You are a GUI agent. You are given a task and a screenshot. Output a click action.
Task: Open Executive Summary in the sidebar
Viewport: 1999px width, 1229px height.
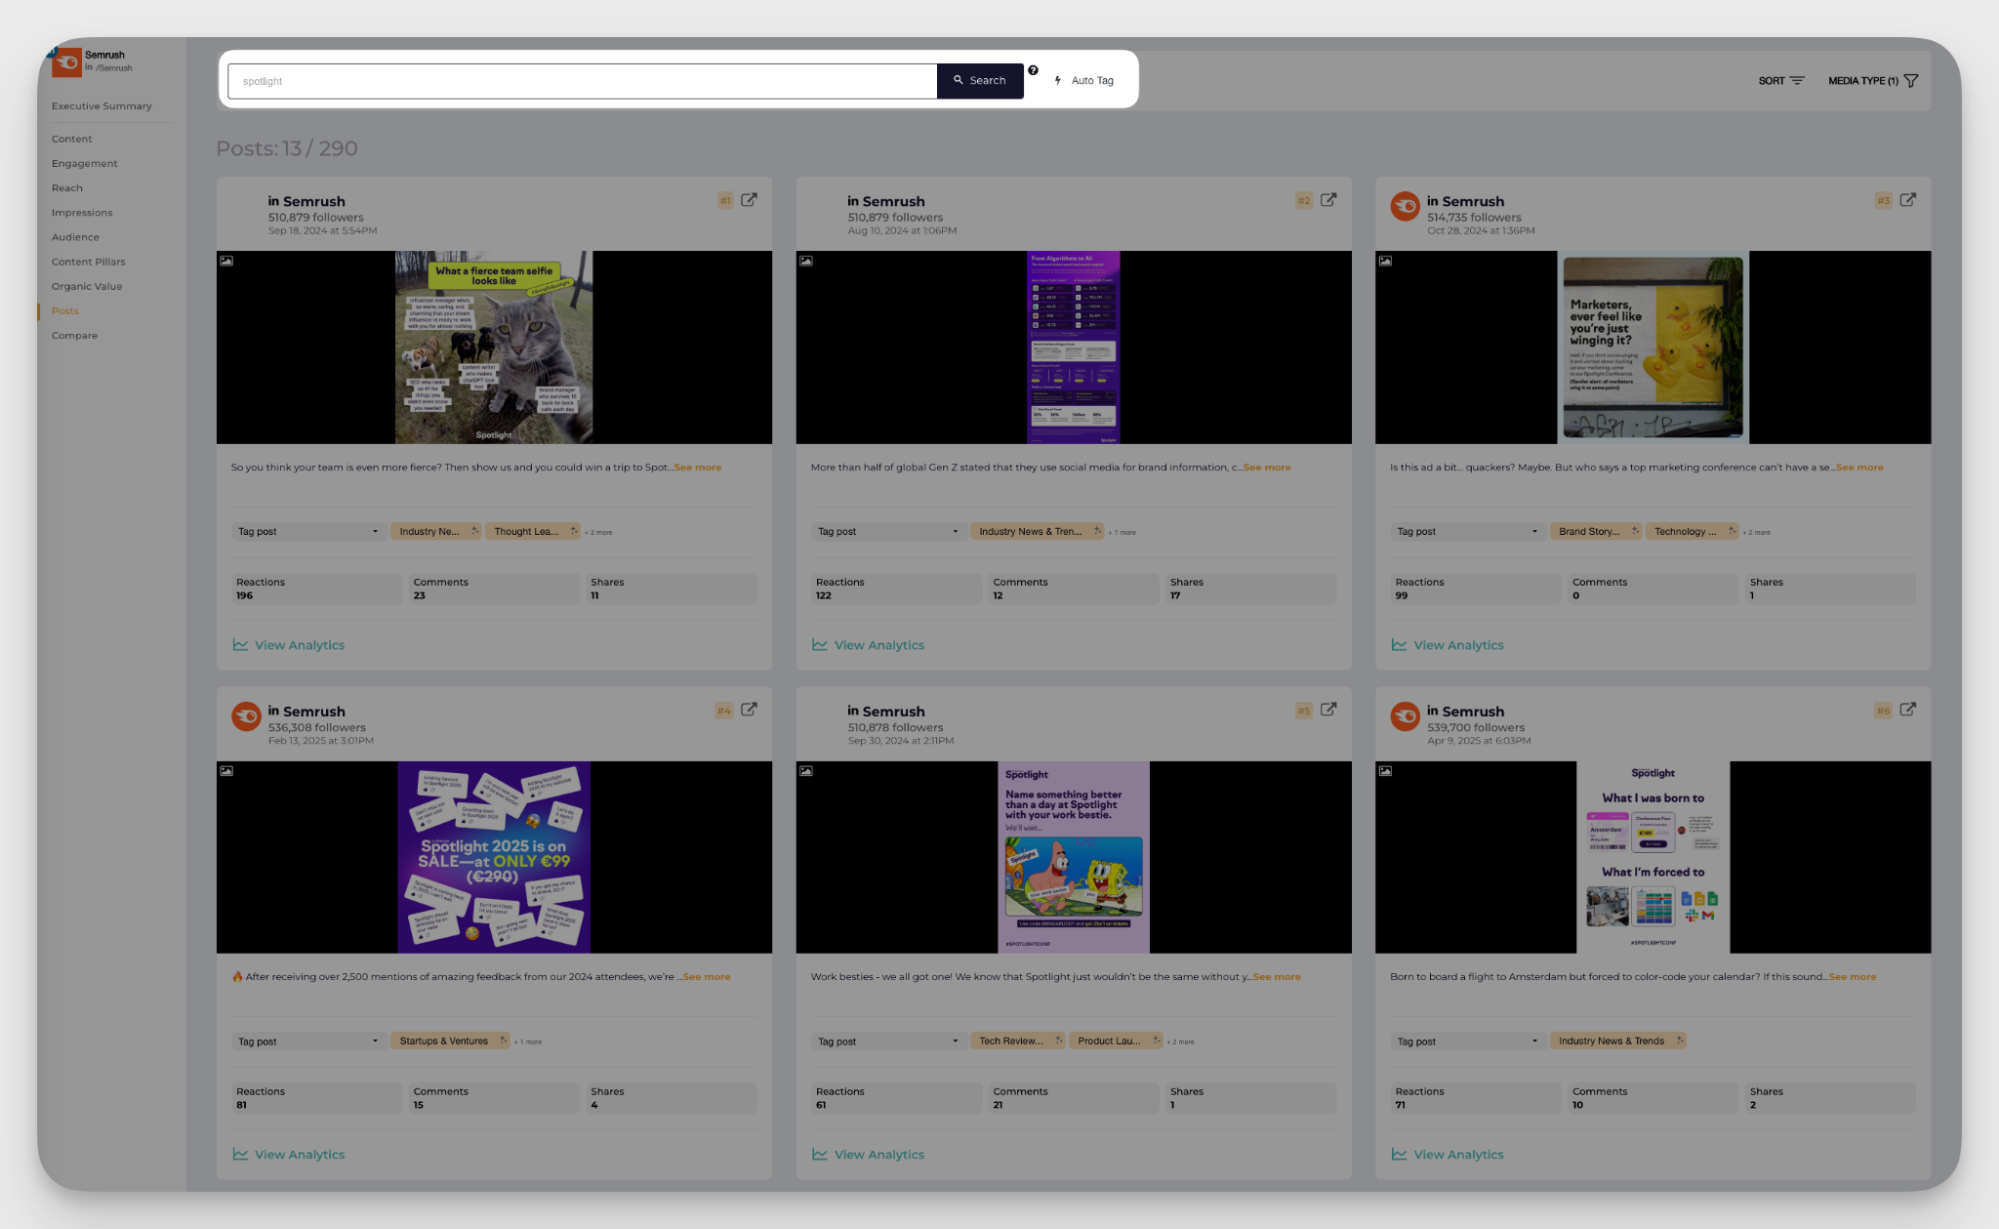click(x=102, y=106)
